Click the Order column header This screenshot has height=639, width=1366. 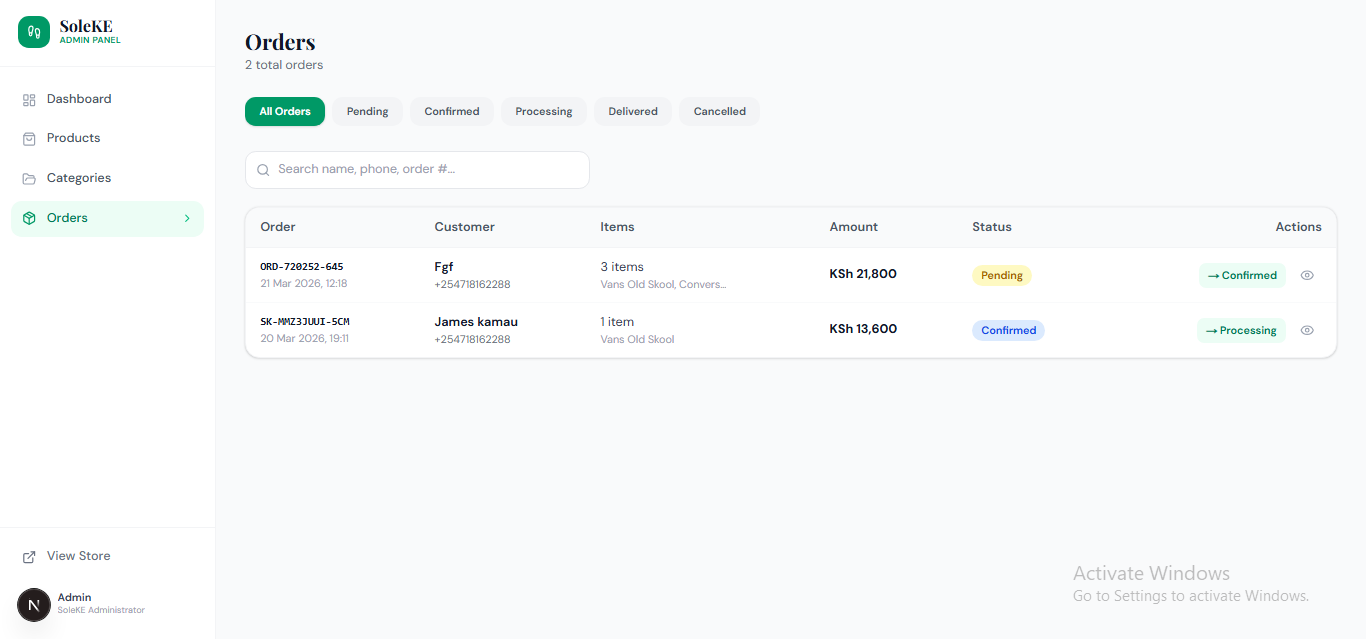pos(278,227)
